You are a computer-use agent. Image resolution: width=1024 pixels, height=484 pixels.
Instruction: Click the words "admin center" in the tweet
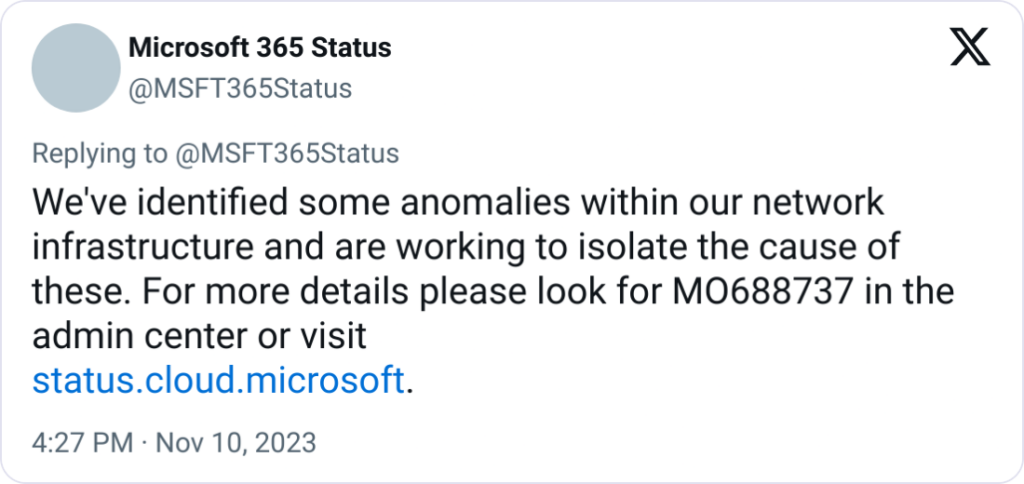(x=148, y=337)
